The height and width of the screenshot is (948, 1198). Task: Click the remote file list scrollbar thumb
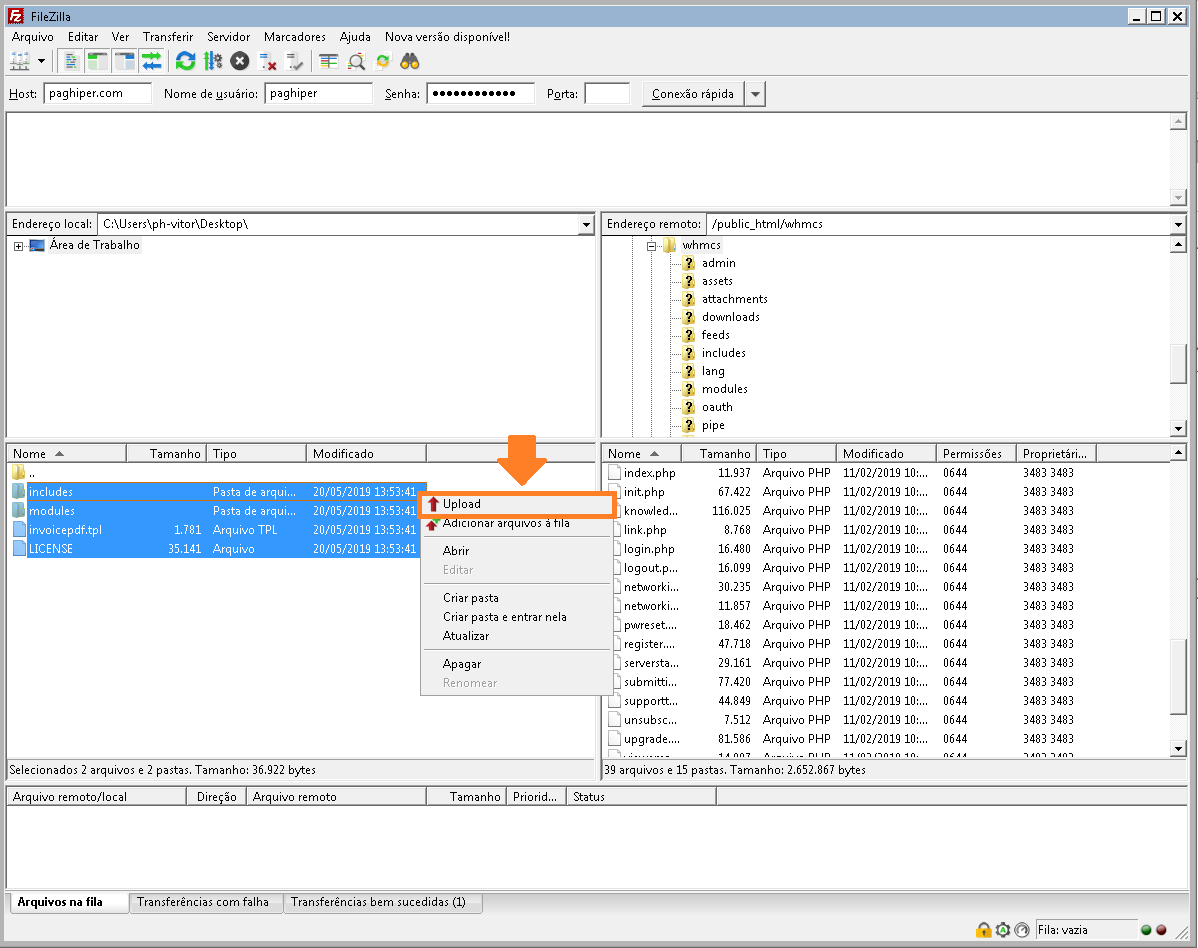1178,677
